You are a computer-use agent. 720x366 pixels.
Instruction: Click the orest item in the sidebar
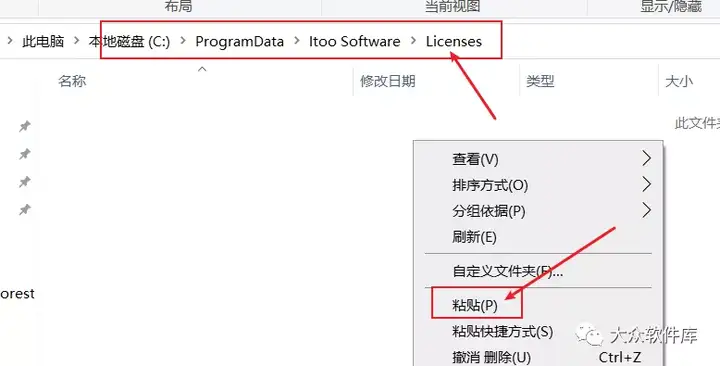pos(17,293)
